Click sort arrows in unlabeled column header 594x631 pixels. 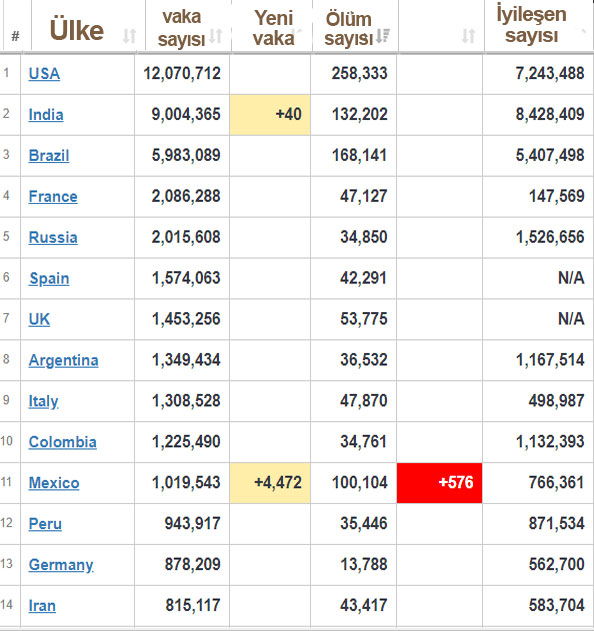coord(468,35)
